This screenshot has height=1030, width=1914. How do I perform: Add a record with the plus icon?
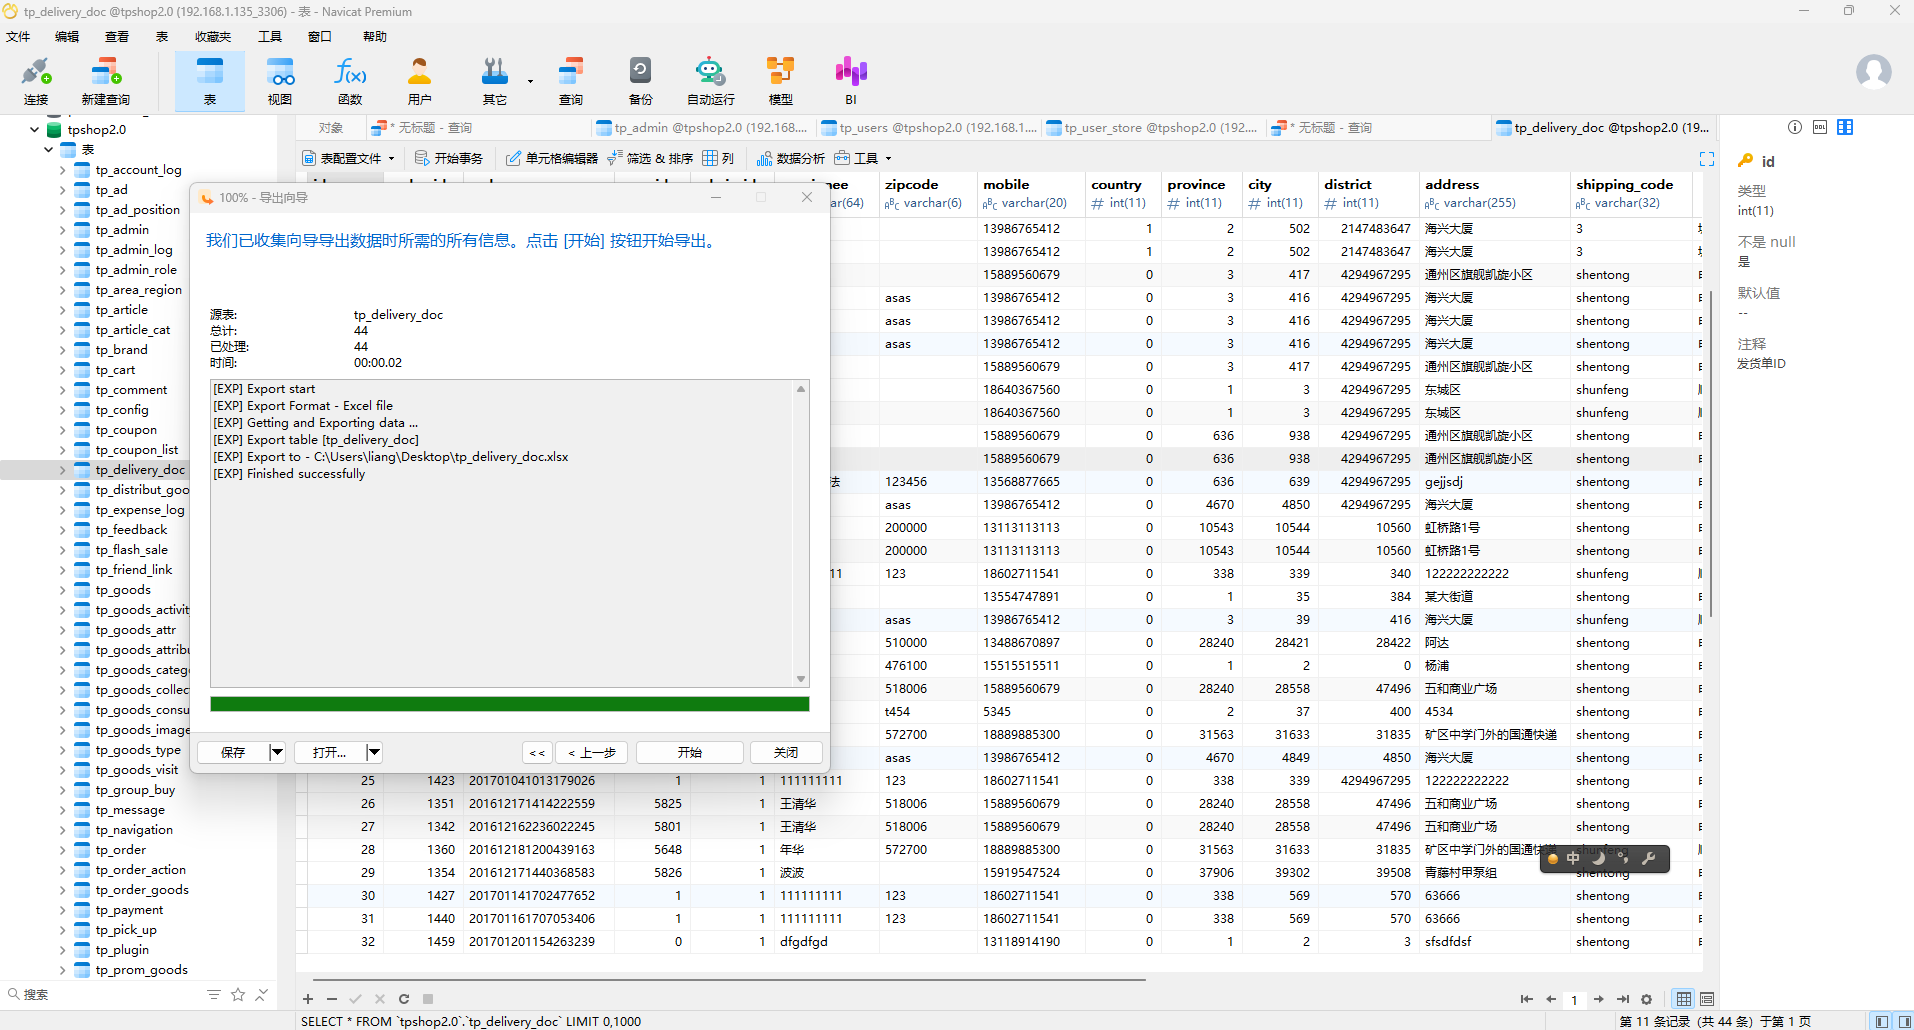coord(308,999)
